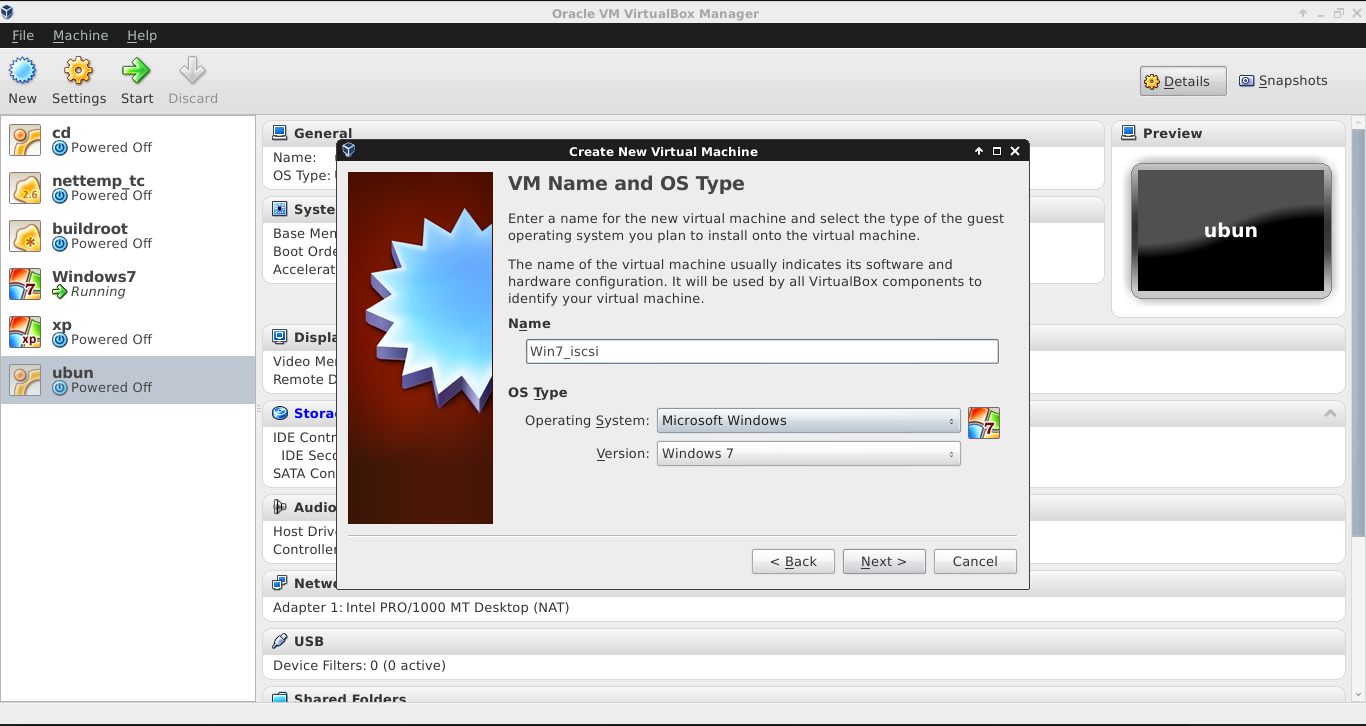This screenshot has width=1366, height=726.
Task: Click the Preview panel monitor icon
Action: pyautogui.click(x=1128, y=133)
